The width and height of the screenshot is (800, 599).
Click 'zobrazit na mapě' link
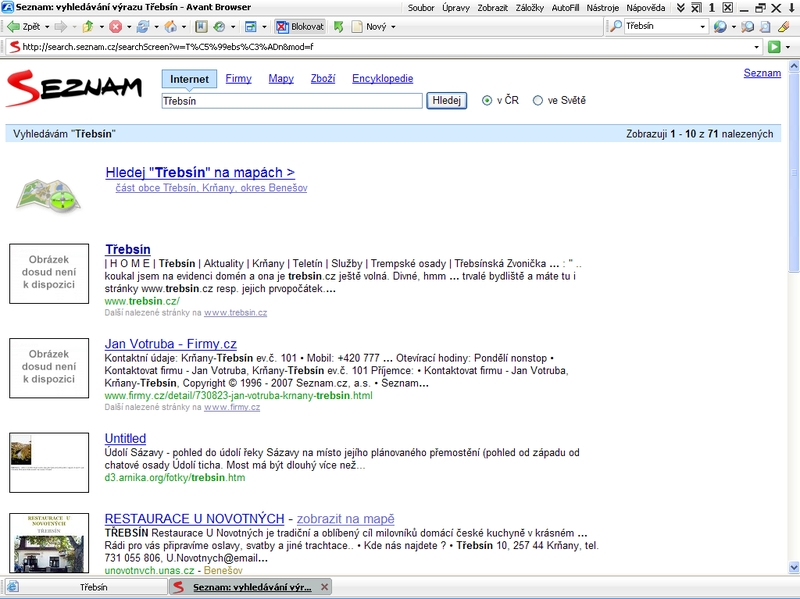[345, 518]
